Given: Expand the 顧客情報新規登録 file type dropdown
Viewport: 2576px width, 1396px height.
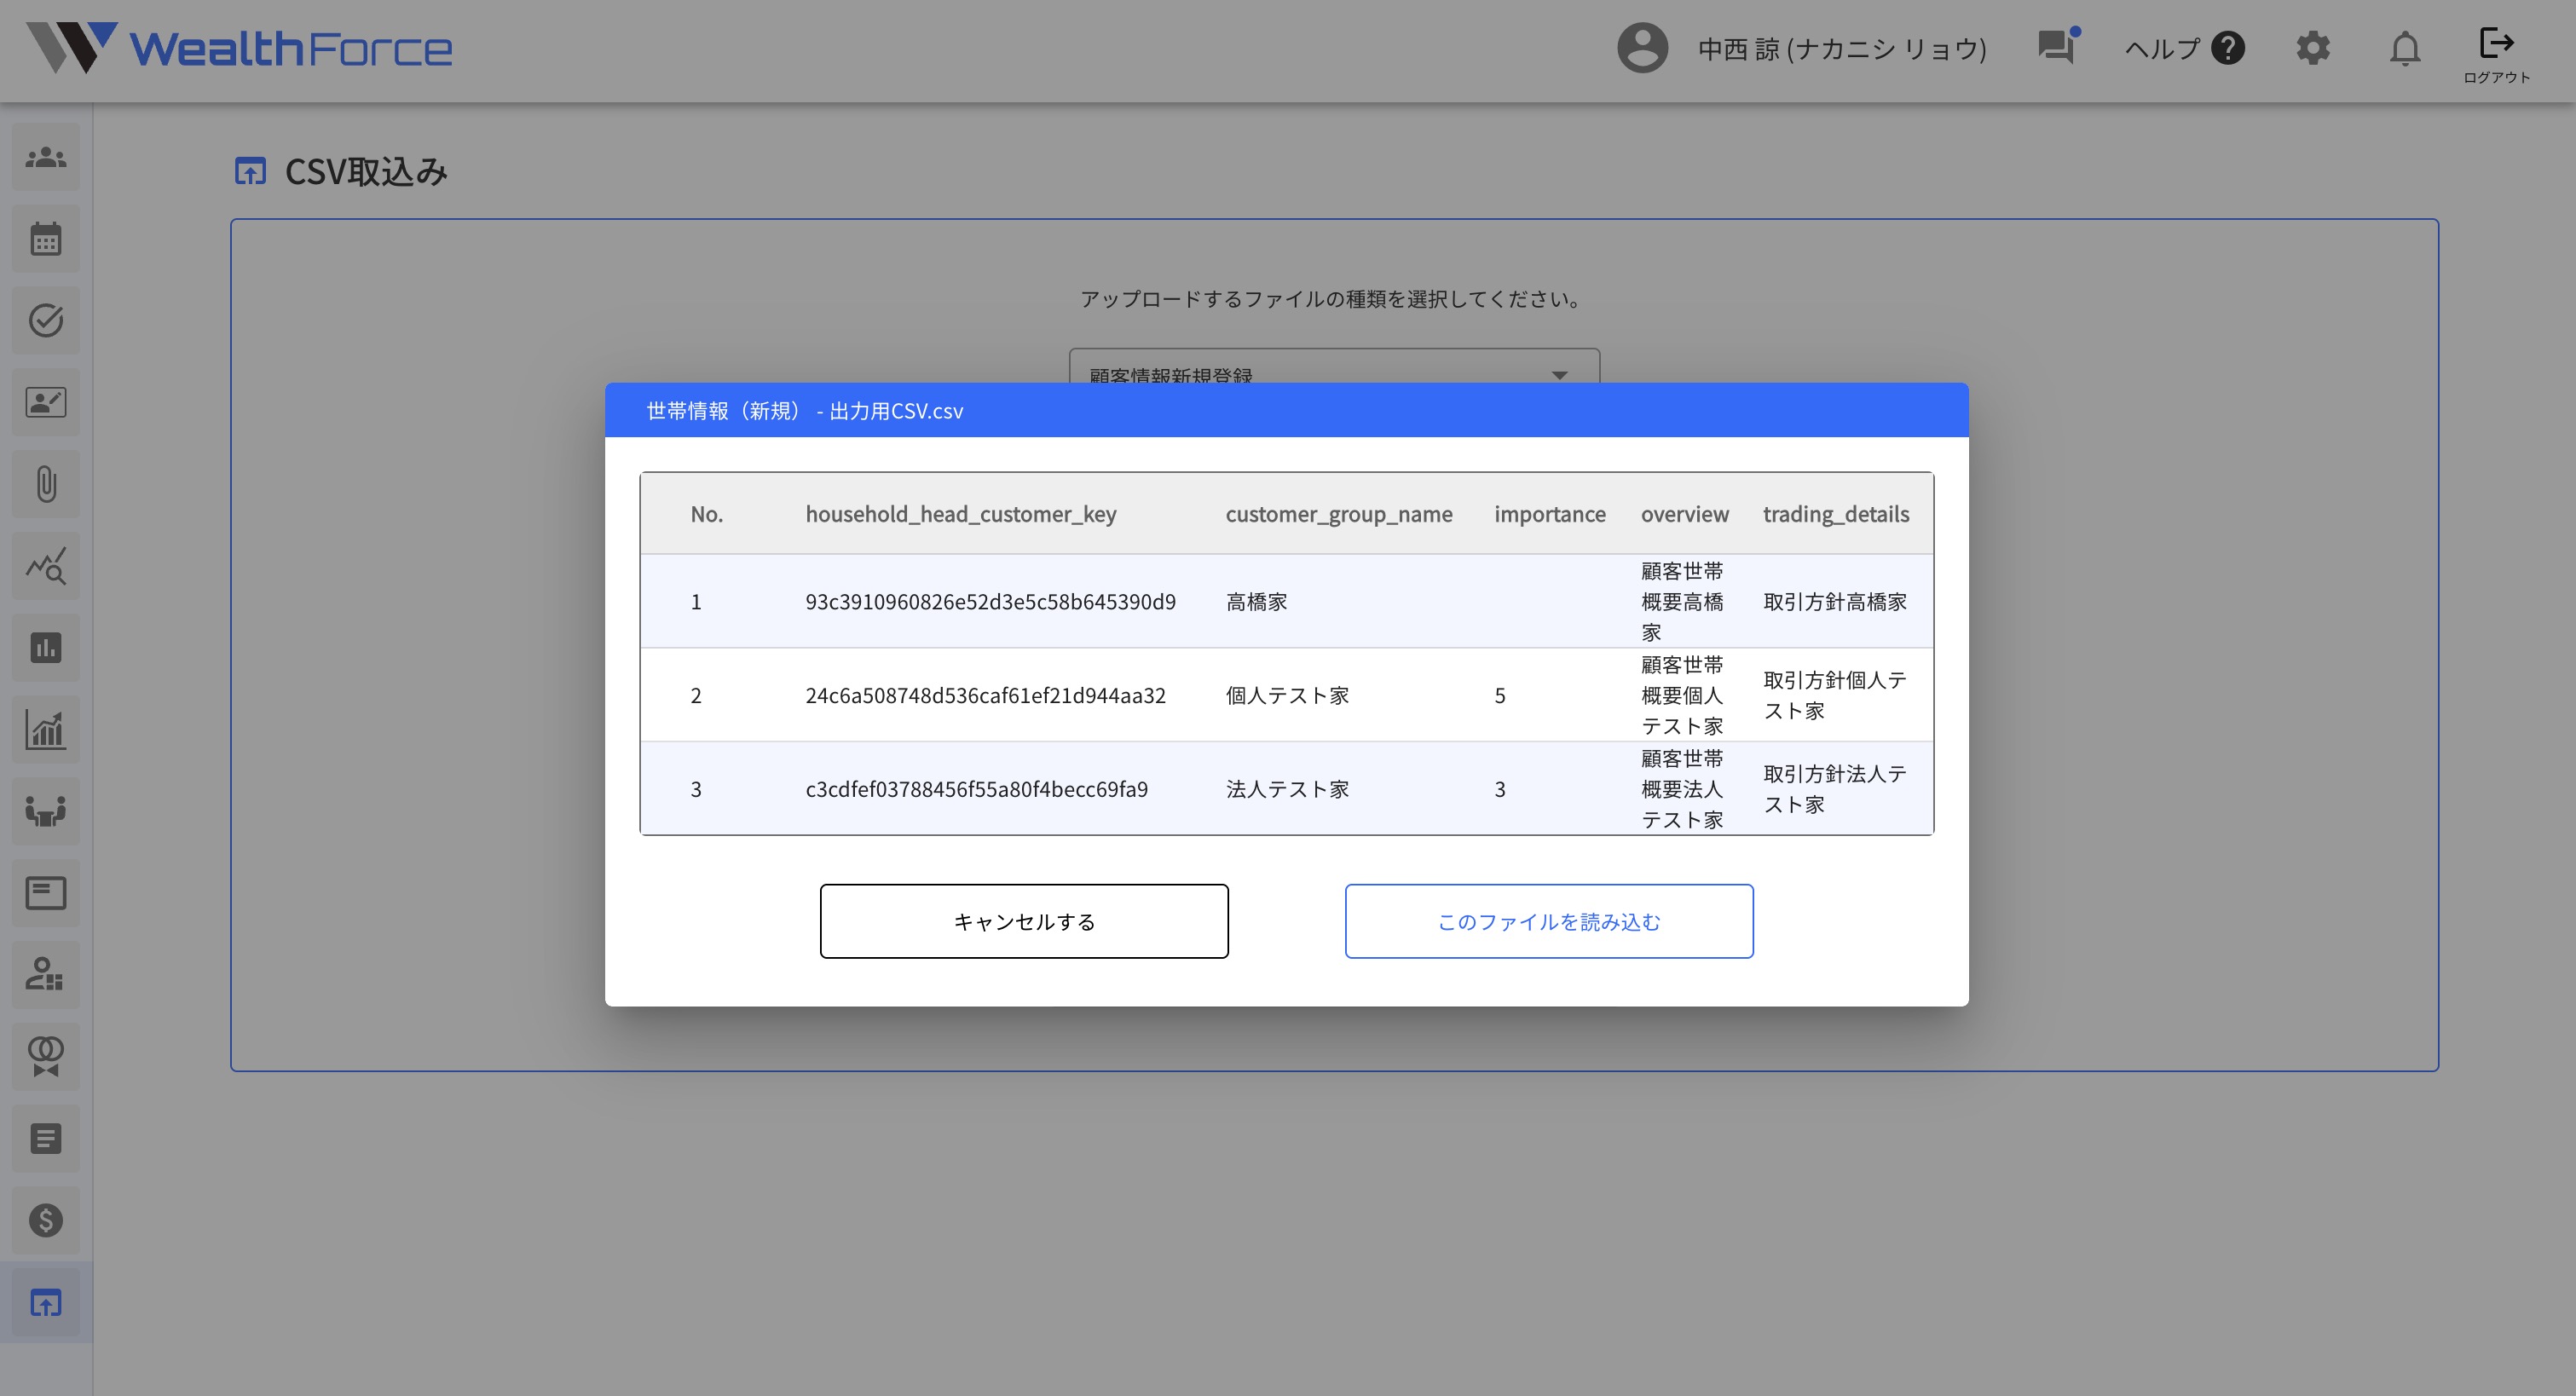Looking at the screenshot, I should [1558, 375].
